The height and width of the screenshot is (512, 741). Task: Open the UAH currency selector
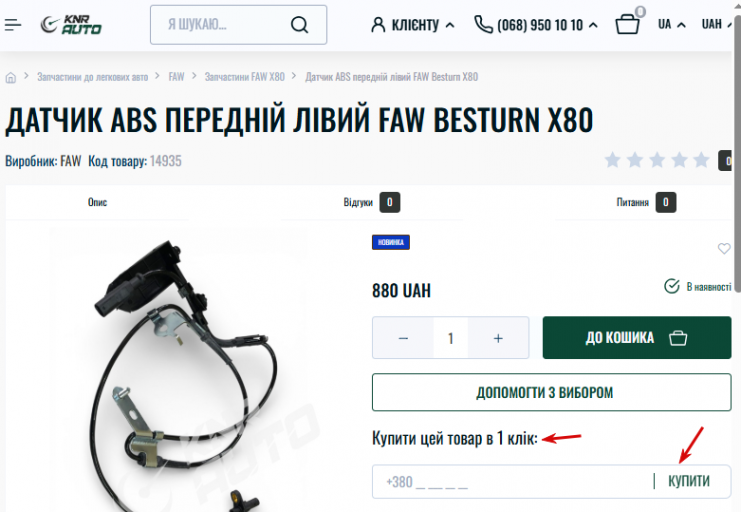pyautogui.click(x=716, y=24)
